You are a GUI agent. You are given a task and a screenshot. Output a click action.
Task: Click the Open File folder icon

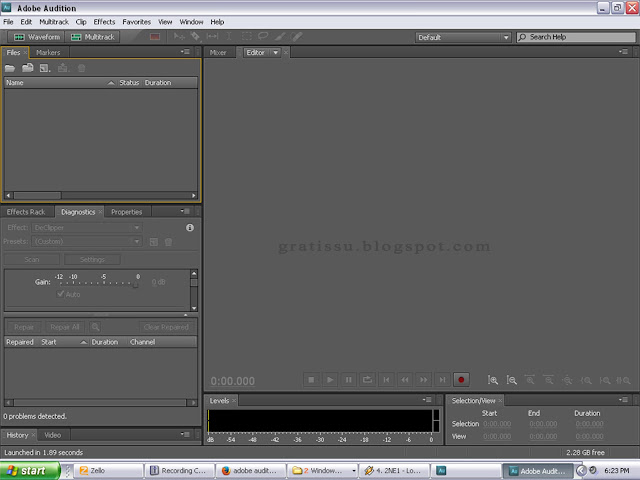[x=10, y=68]
